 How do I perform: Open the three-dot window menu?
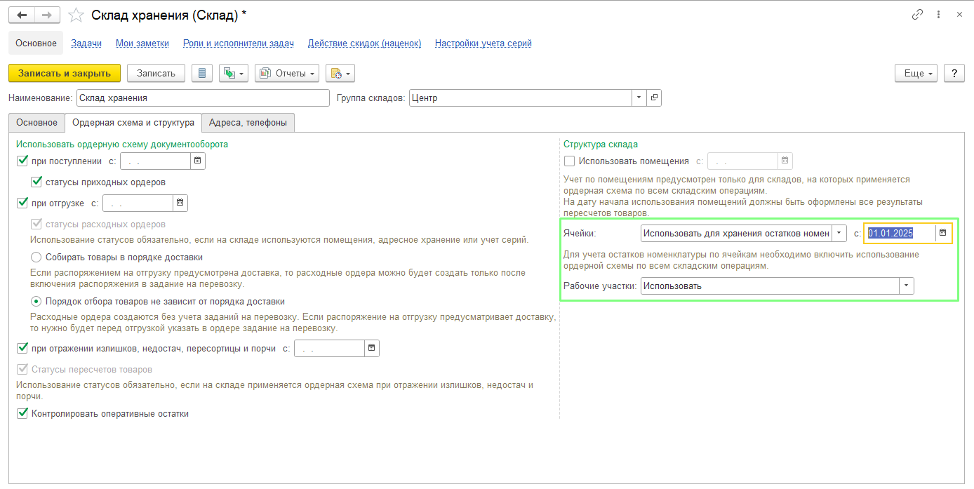coord(939,15)
